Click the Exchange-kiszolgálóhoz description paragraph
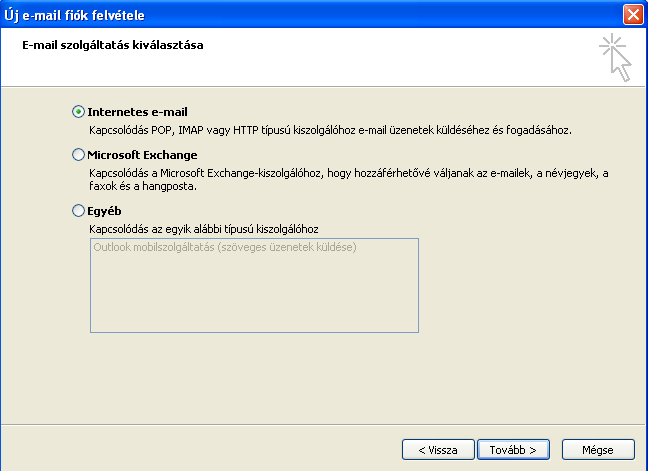This screenshot has height=471, width=648. (348, 179)
